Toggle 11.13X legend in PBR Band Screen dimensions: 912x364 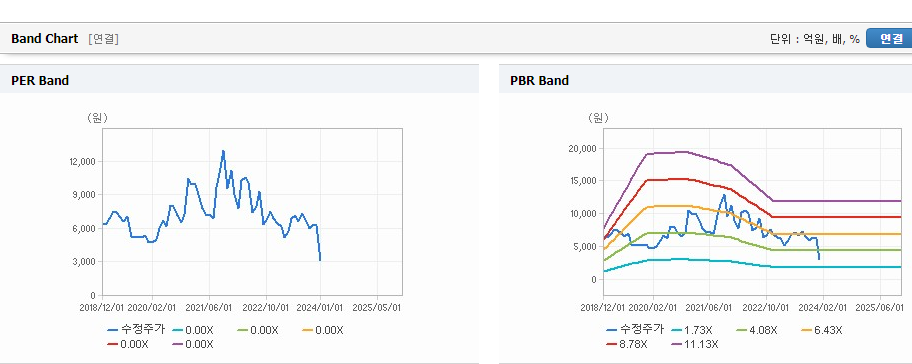point(695,344)
